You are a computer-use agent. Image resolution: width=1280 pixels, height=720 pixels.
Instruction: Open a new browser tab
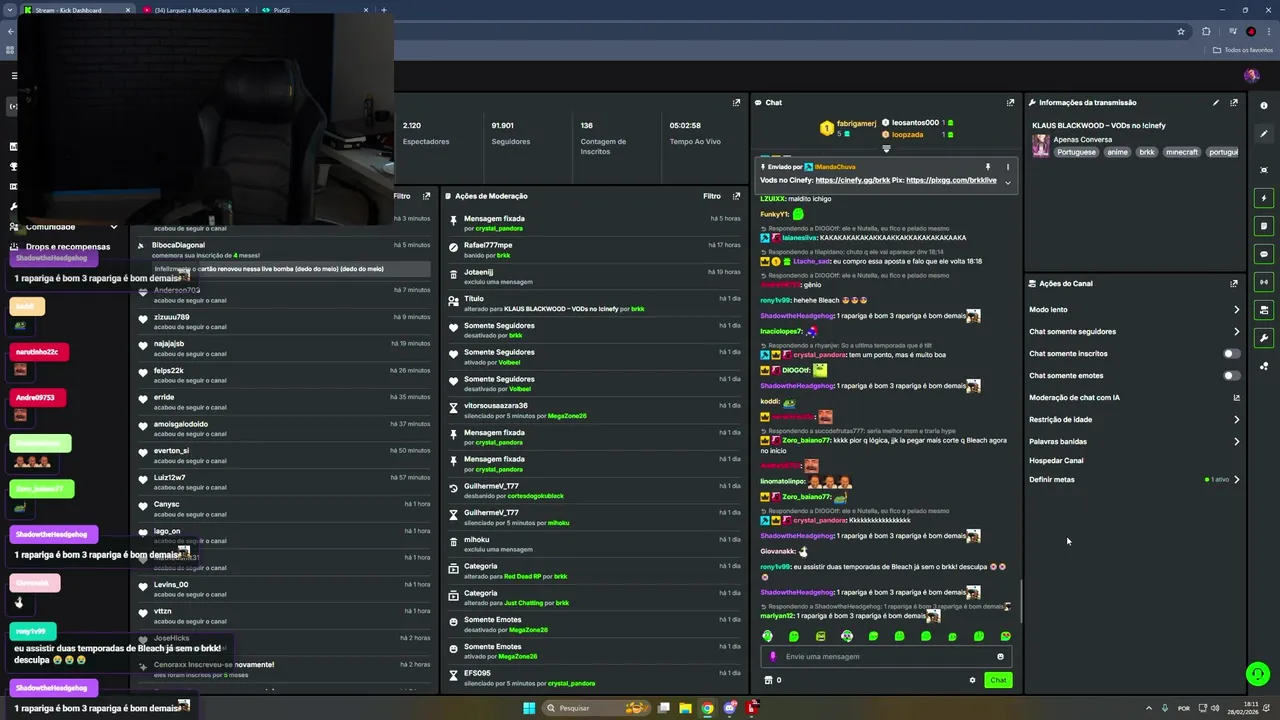click(384, 10)
